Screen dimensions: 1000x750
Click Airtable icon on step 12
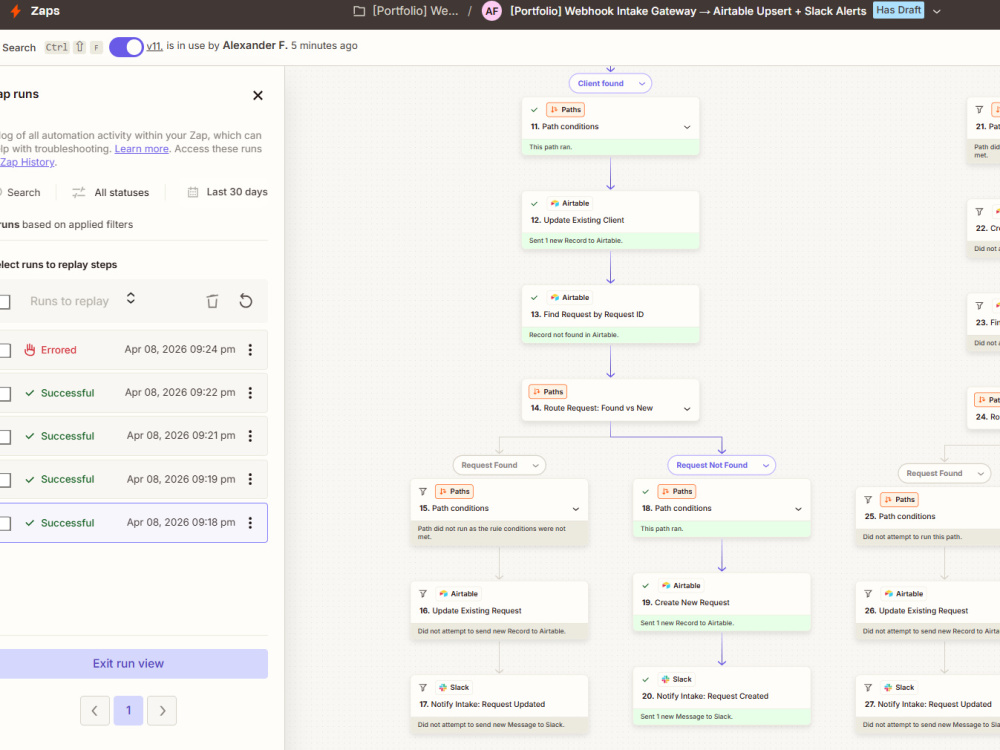(x=555, y=203)
